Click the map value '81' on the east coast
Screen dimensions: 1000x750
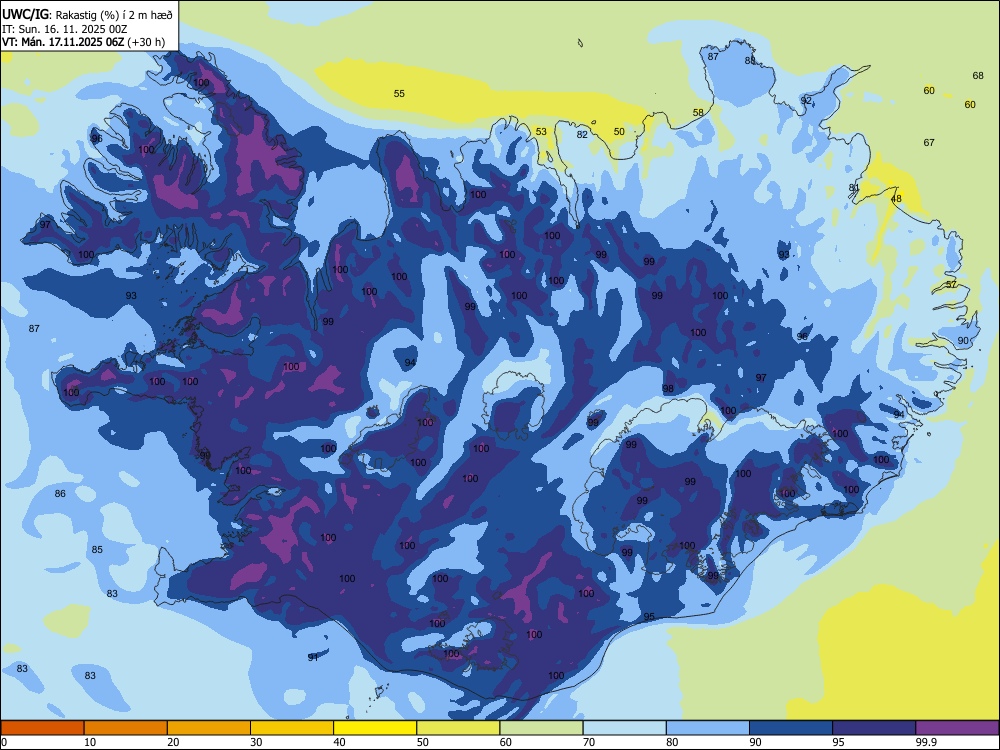(855, 188)
